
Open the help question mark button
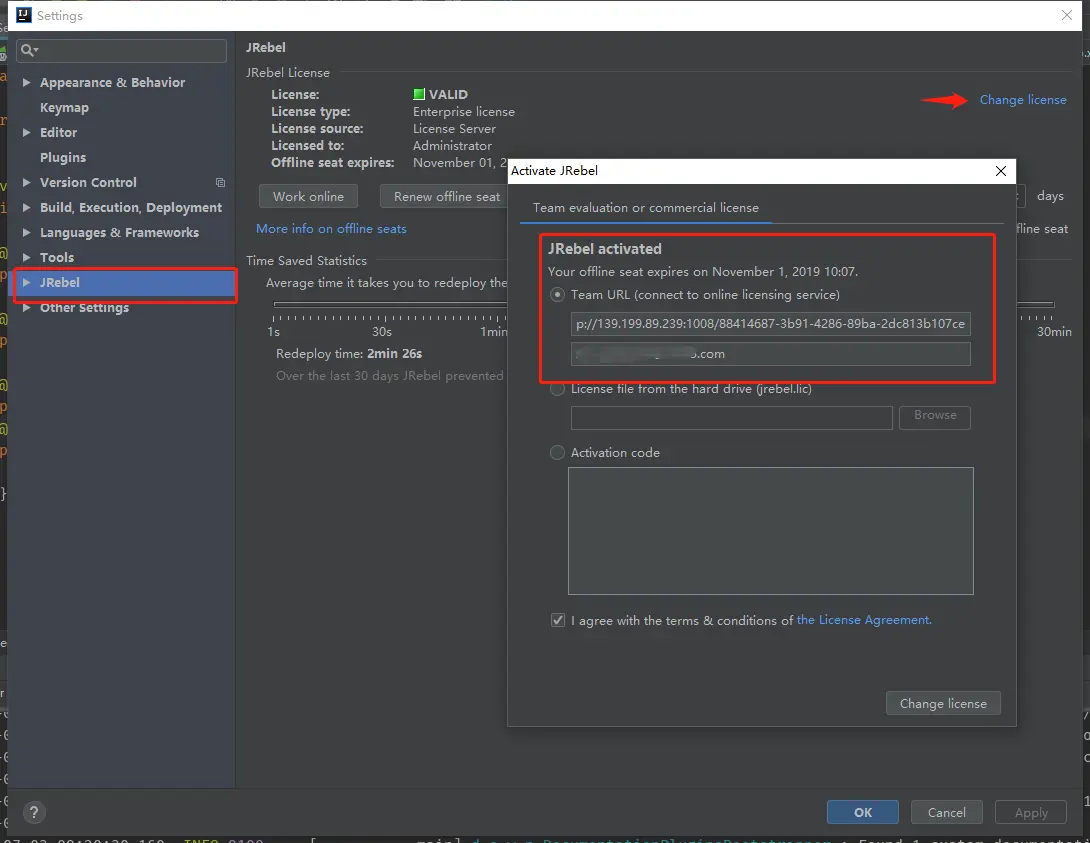click(34, 812)
